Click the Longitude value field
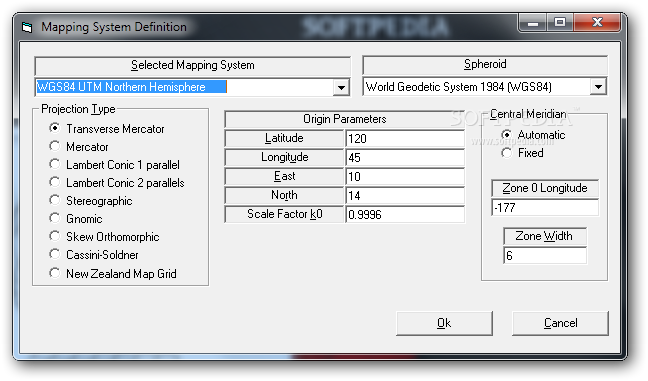 tap(405, 157)
